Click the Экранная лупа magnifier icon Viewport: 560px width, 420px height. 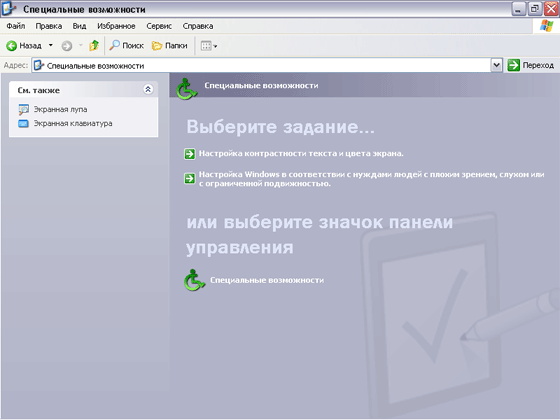pyautogui.click(x=24, y=109)
